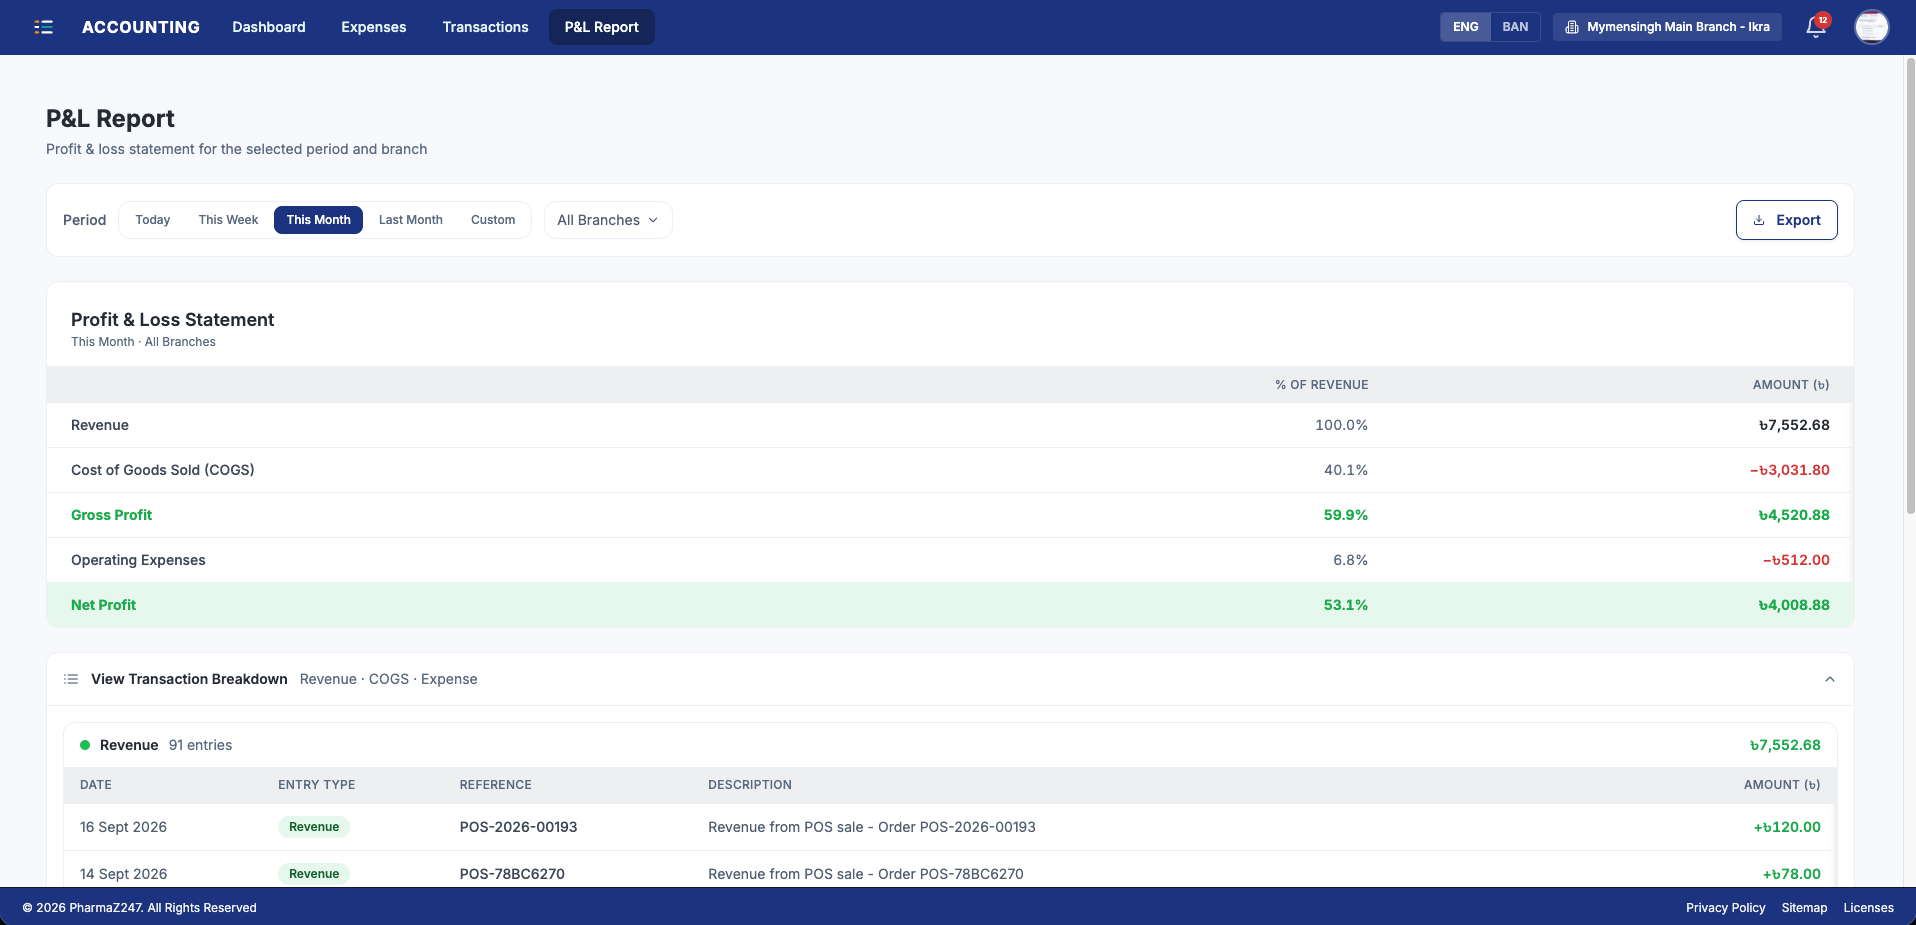
Task: Click the list icon beside View Transaction Breakdown
Action: (x=71, y=679)
